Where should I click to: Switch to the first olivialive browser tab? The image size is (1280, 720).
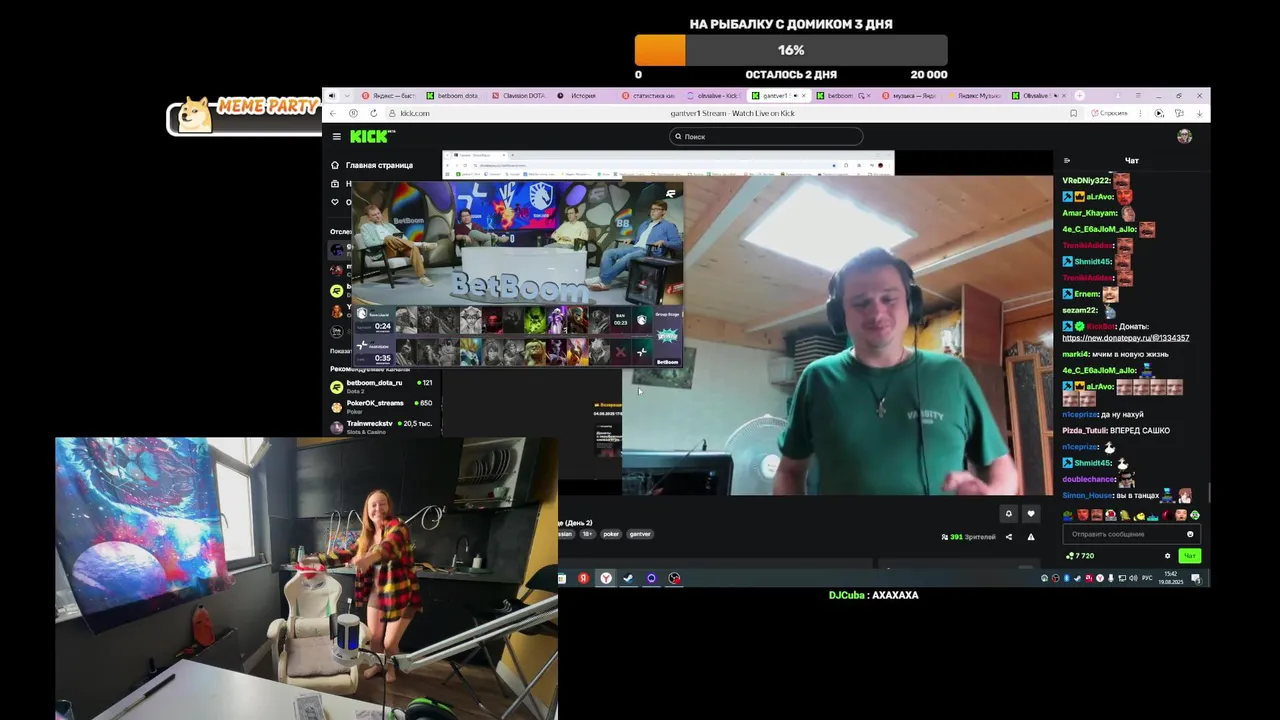click(x=714, y=96)
